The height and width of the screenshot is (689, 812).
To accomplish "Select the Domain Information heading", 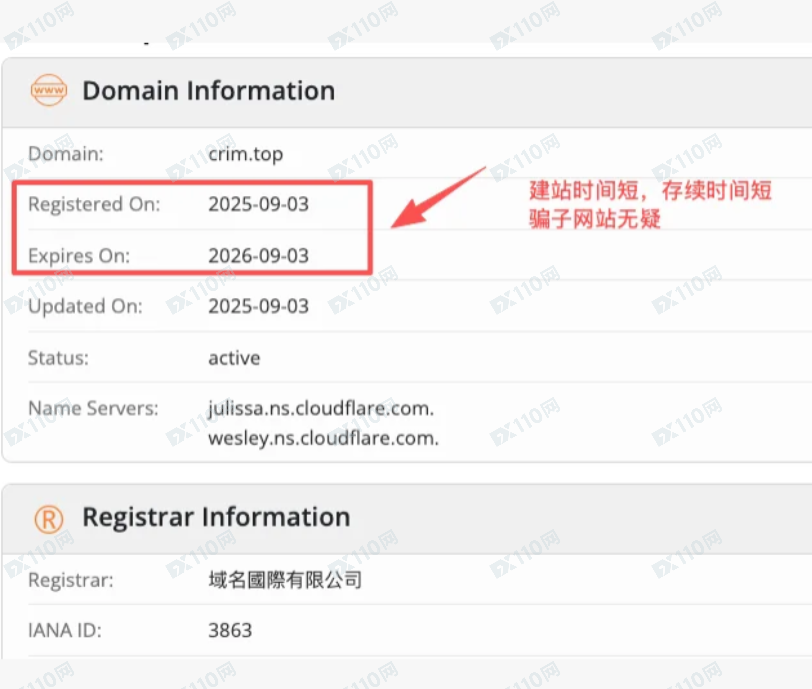I will point(208,91).
